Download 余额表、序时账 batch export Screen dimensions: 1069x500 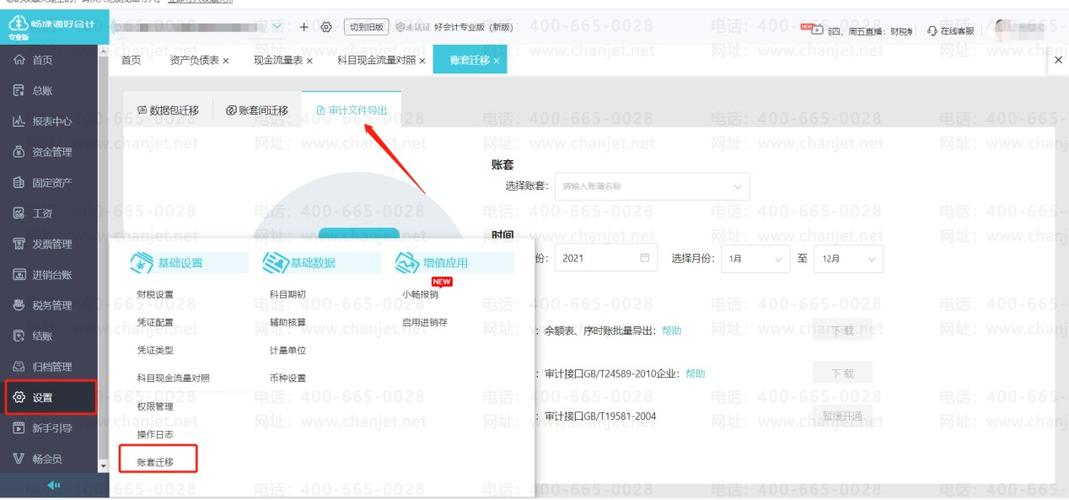[842, 330]
